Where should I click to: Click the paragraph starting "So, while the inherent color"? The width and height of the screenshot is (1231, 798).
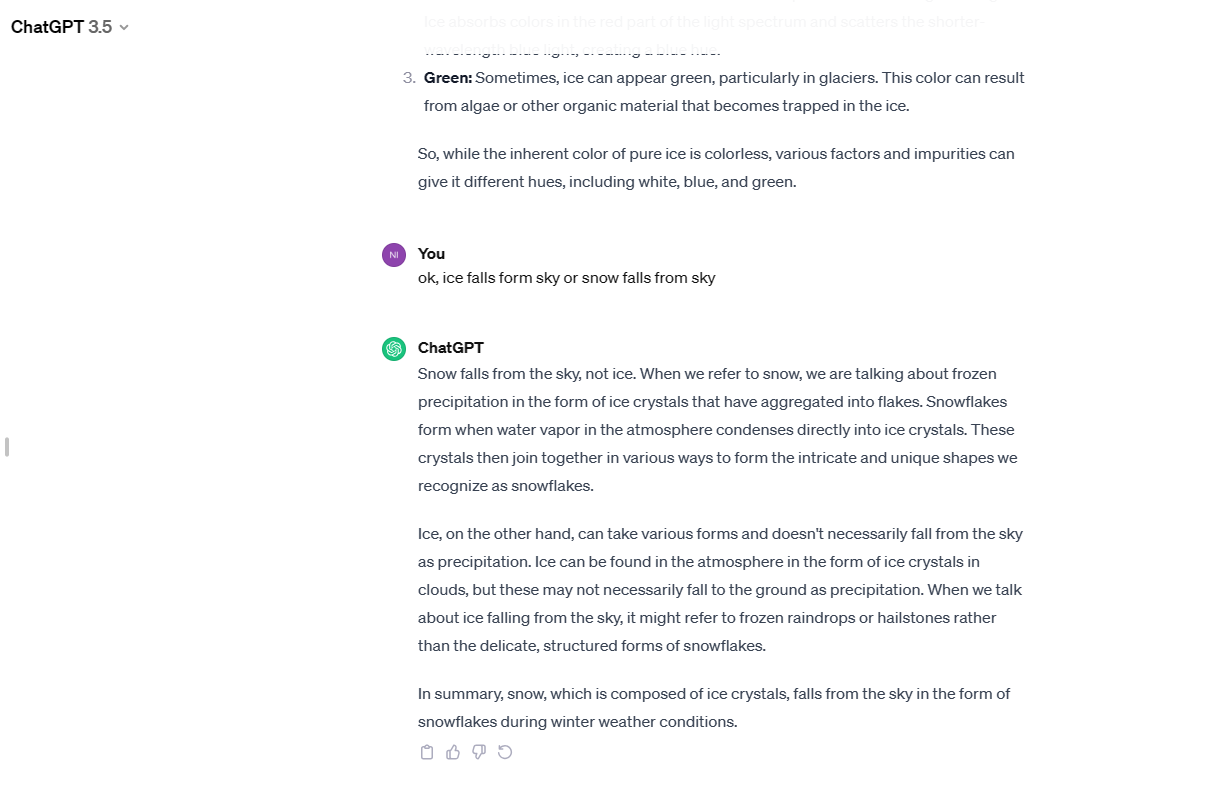click(x=716, y=168)
